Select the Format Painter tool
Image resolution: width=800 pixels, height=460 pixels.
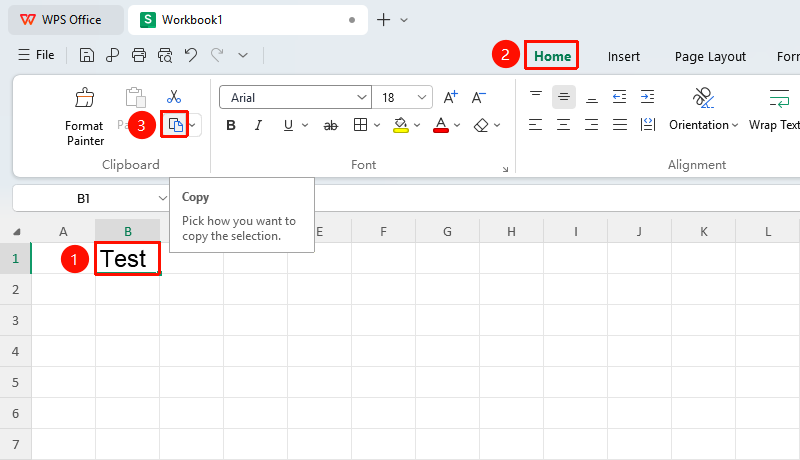(85, 117)
